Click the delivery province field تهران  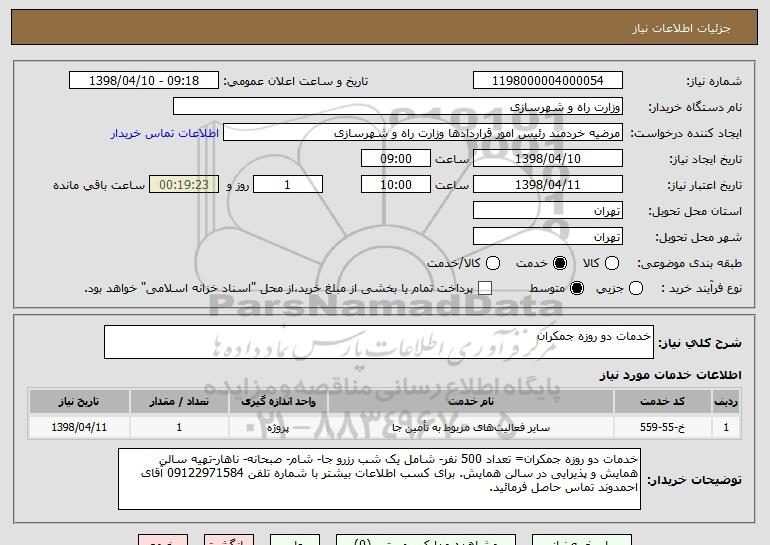tap(548, 211)
